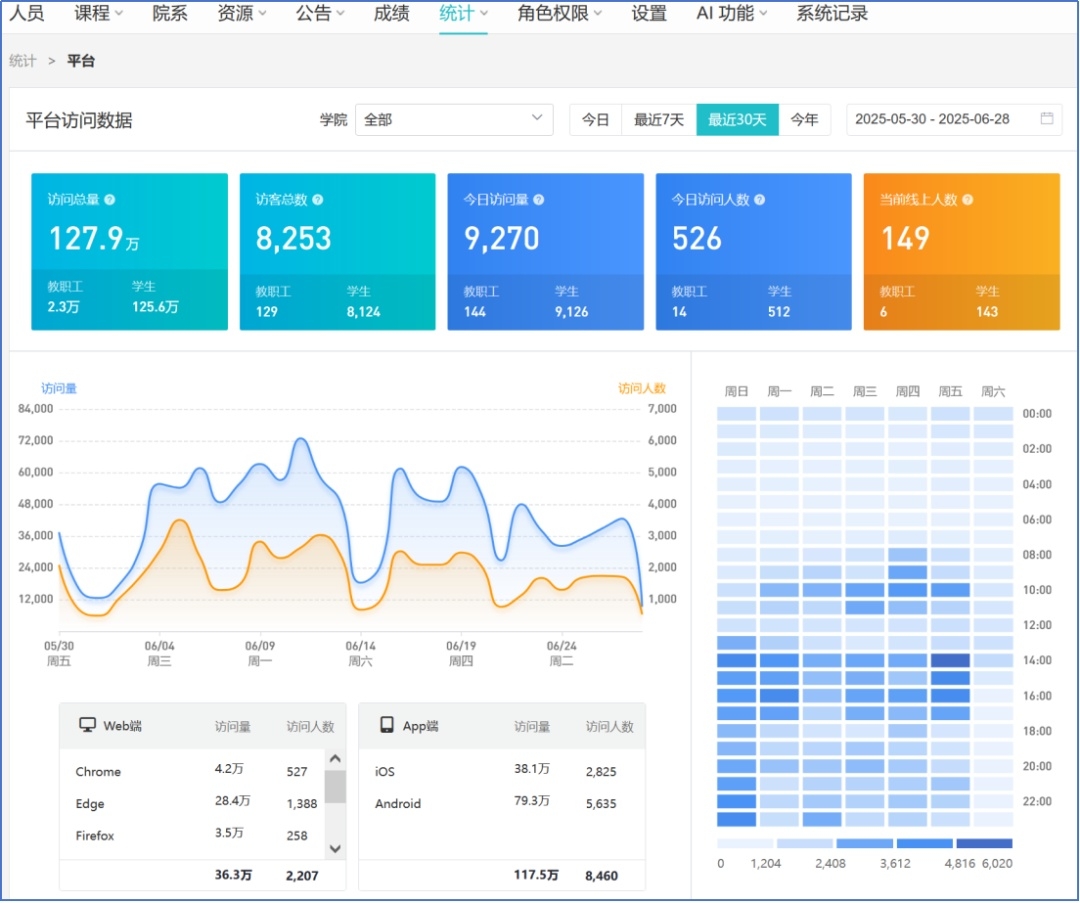1080x903 pixels.
Task: Click the Web端 monitor icon
Action: coord(87,726)
